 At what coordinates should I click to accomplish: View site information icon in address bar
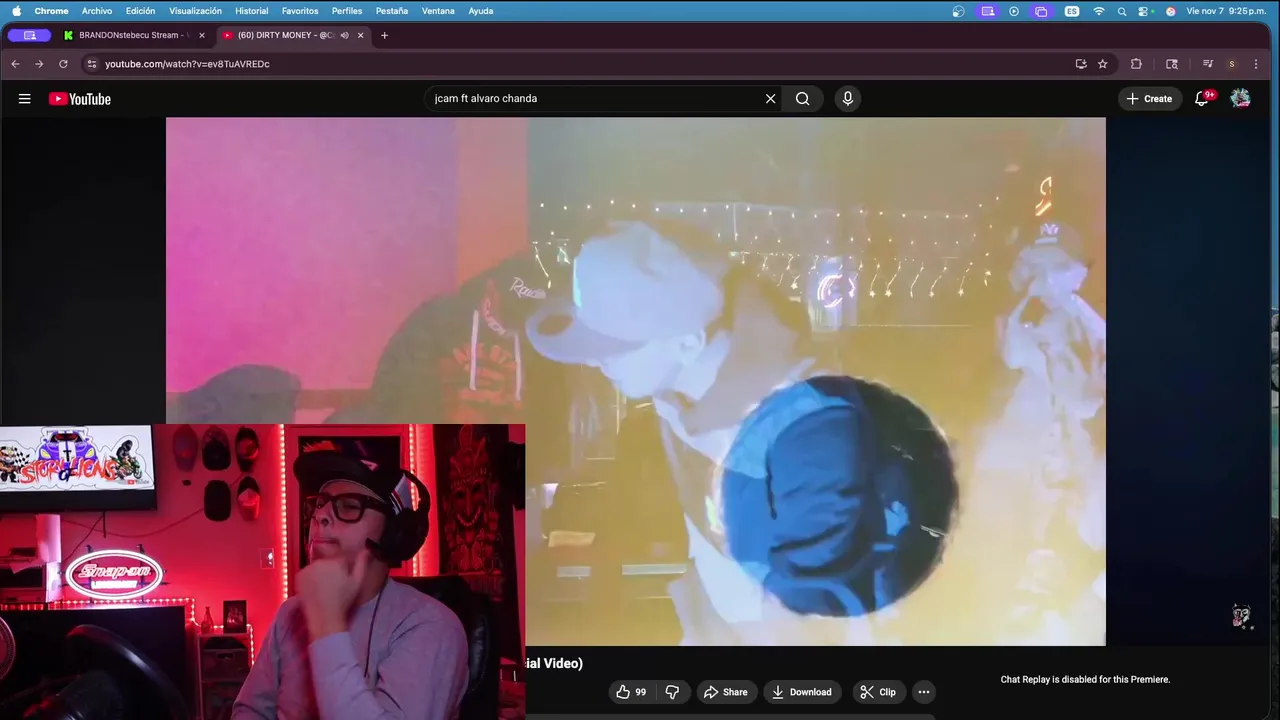coord(91,64)
